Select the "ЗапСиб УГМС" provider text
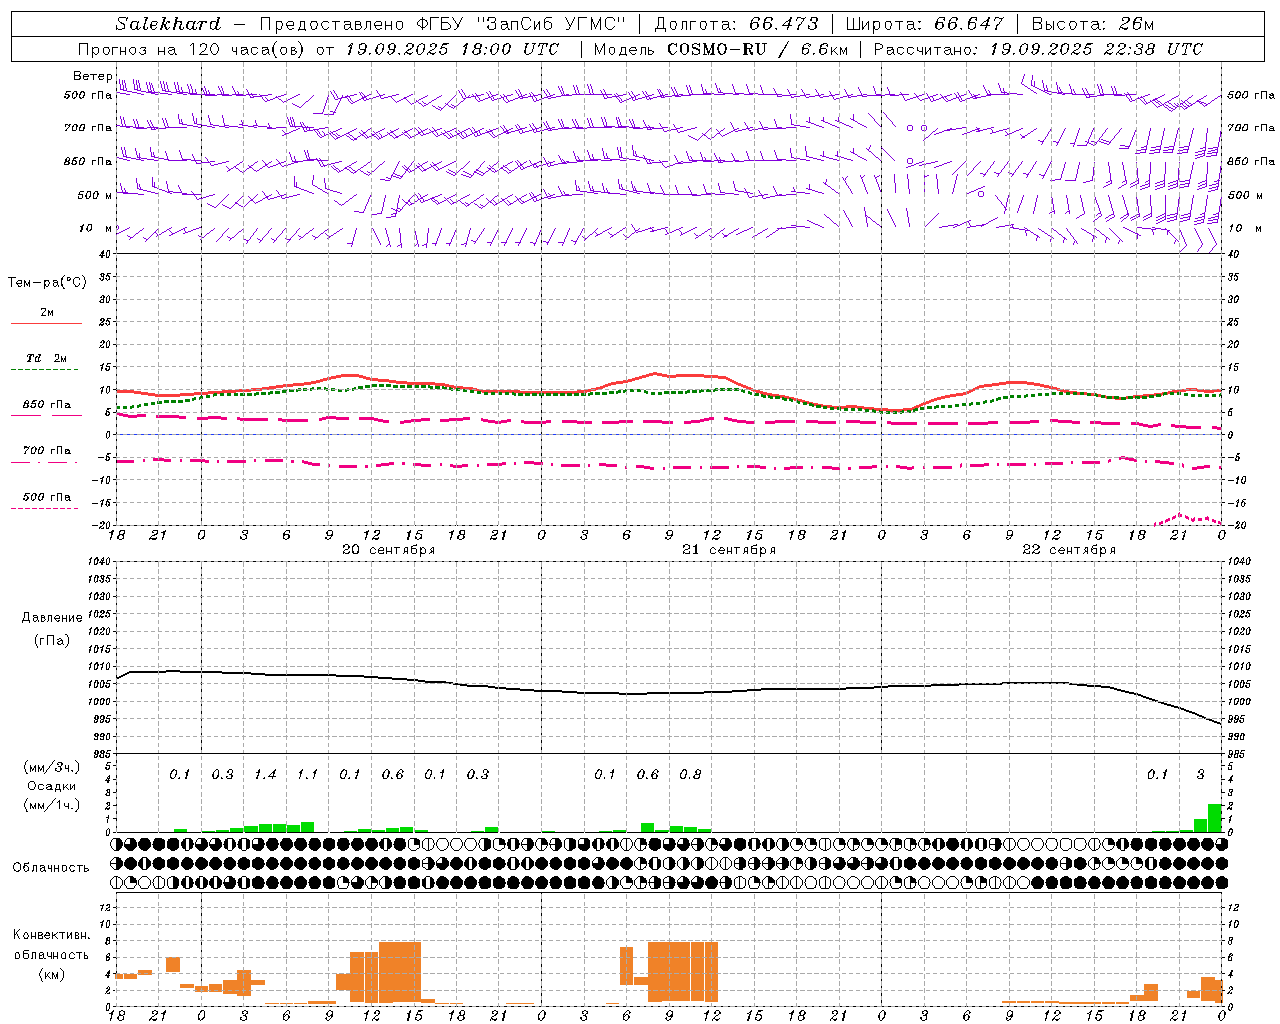 [552, 24]
